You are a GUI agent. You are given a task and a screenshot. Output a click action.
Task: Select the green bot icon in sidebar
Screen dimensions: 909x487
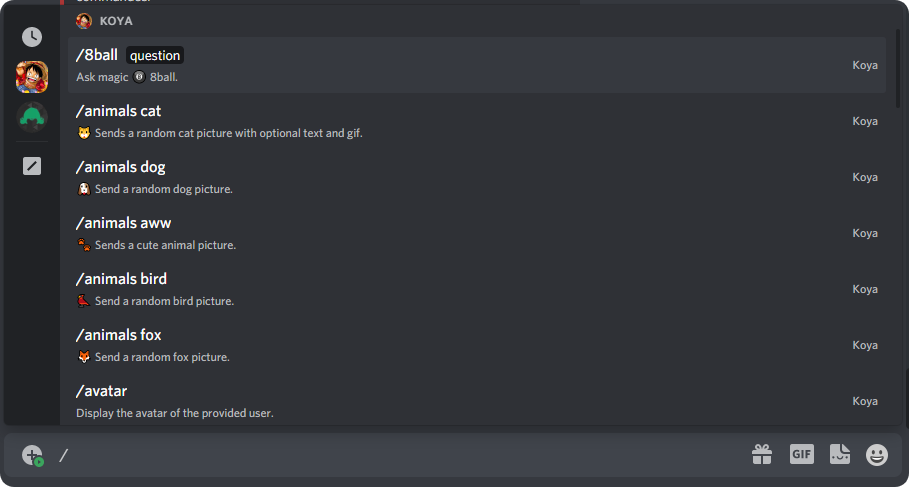32,117
